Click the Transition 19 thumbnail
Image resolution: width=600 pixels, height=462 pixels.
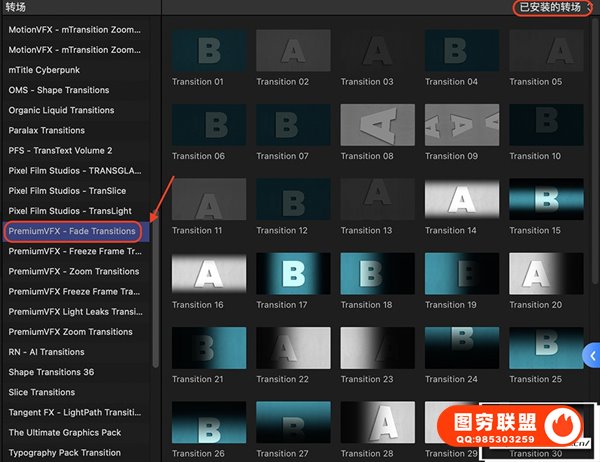462,273
